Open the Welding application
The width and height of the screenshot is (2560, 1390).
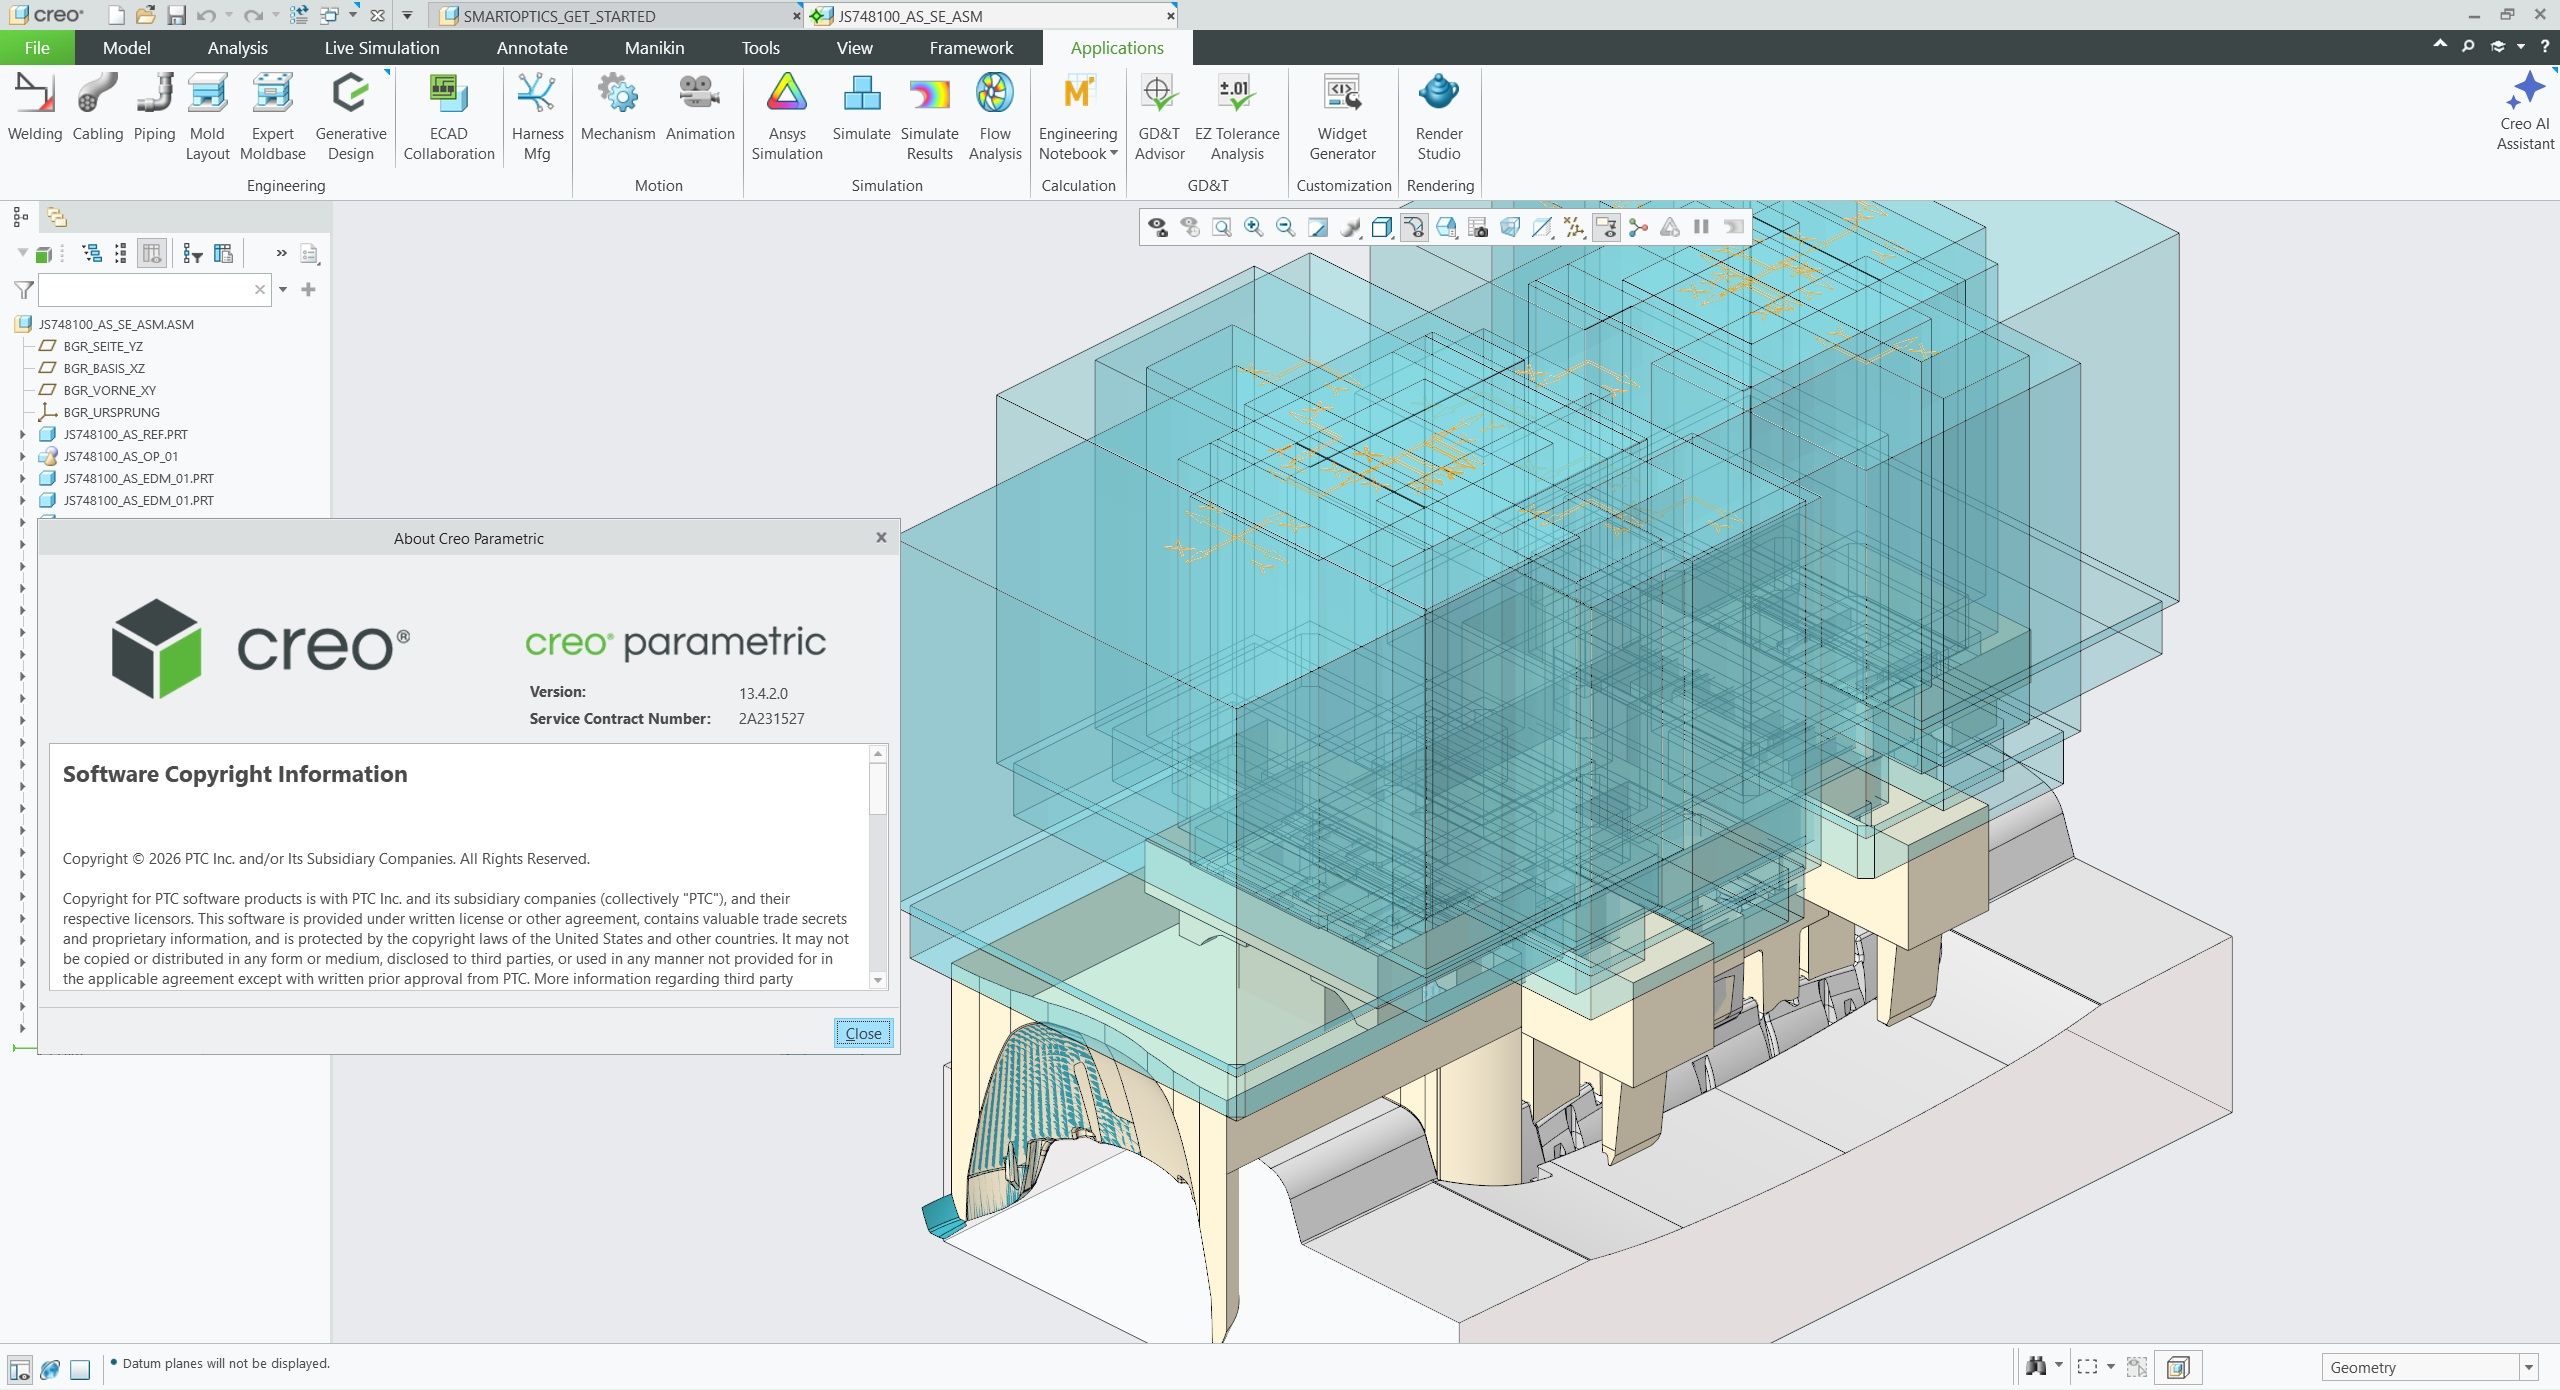34,107
